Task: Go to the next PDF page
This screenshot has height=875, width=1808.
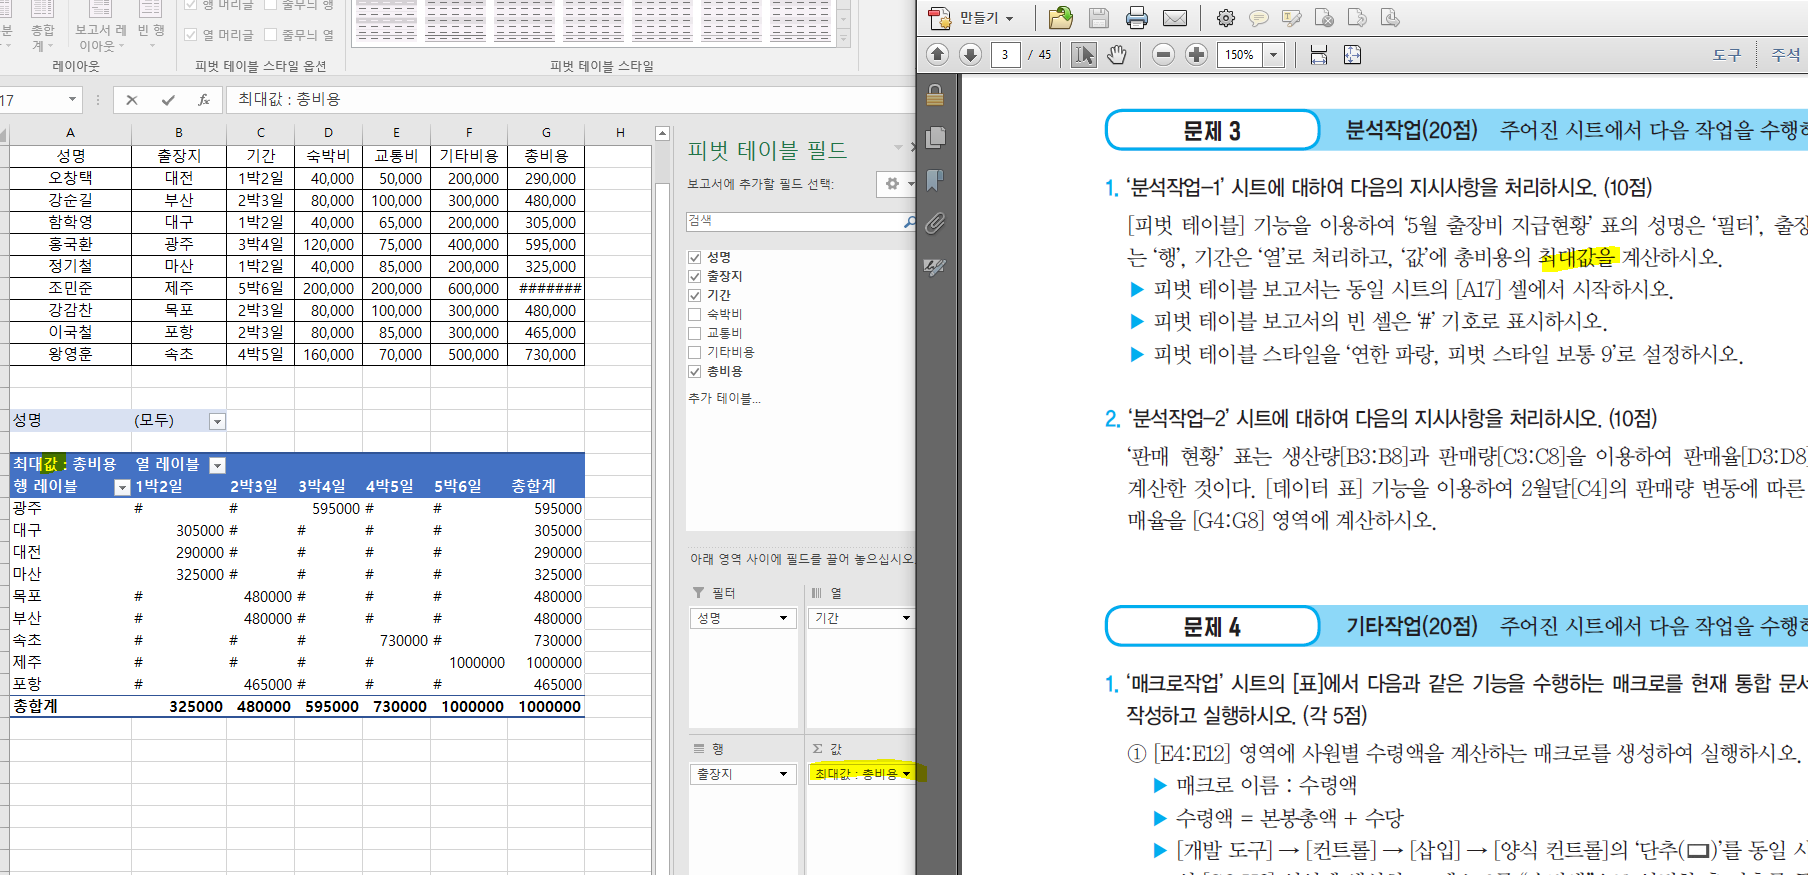Action: click(x=970, y=55)
